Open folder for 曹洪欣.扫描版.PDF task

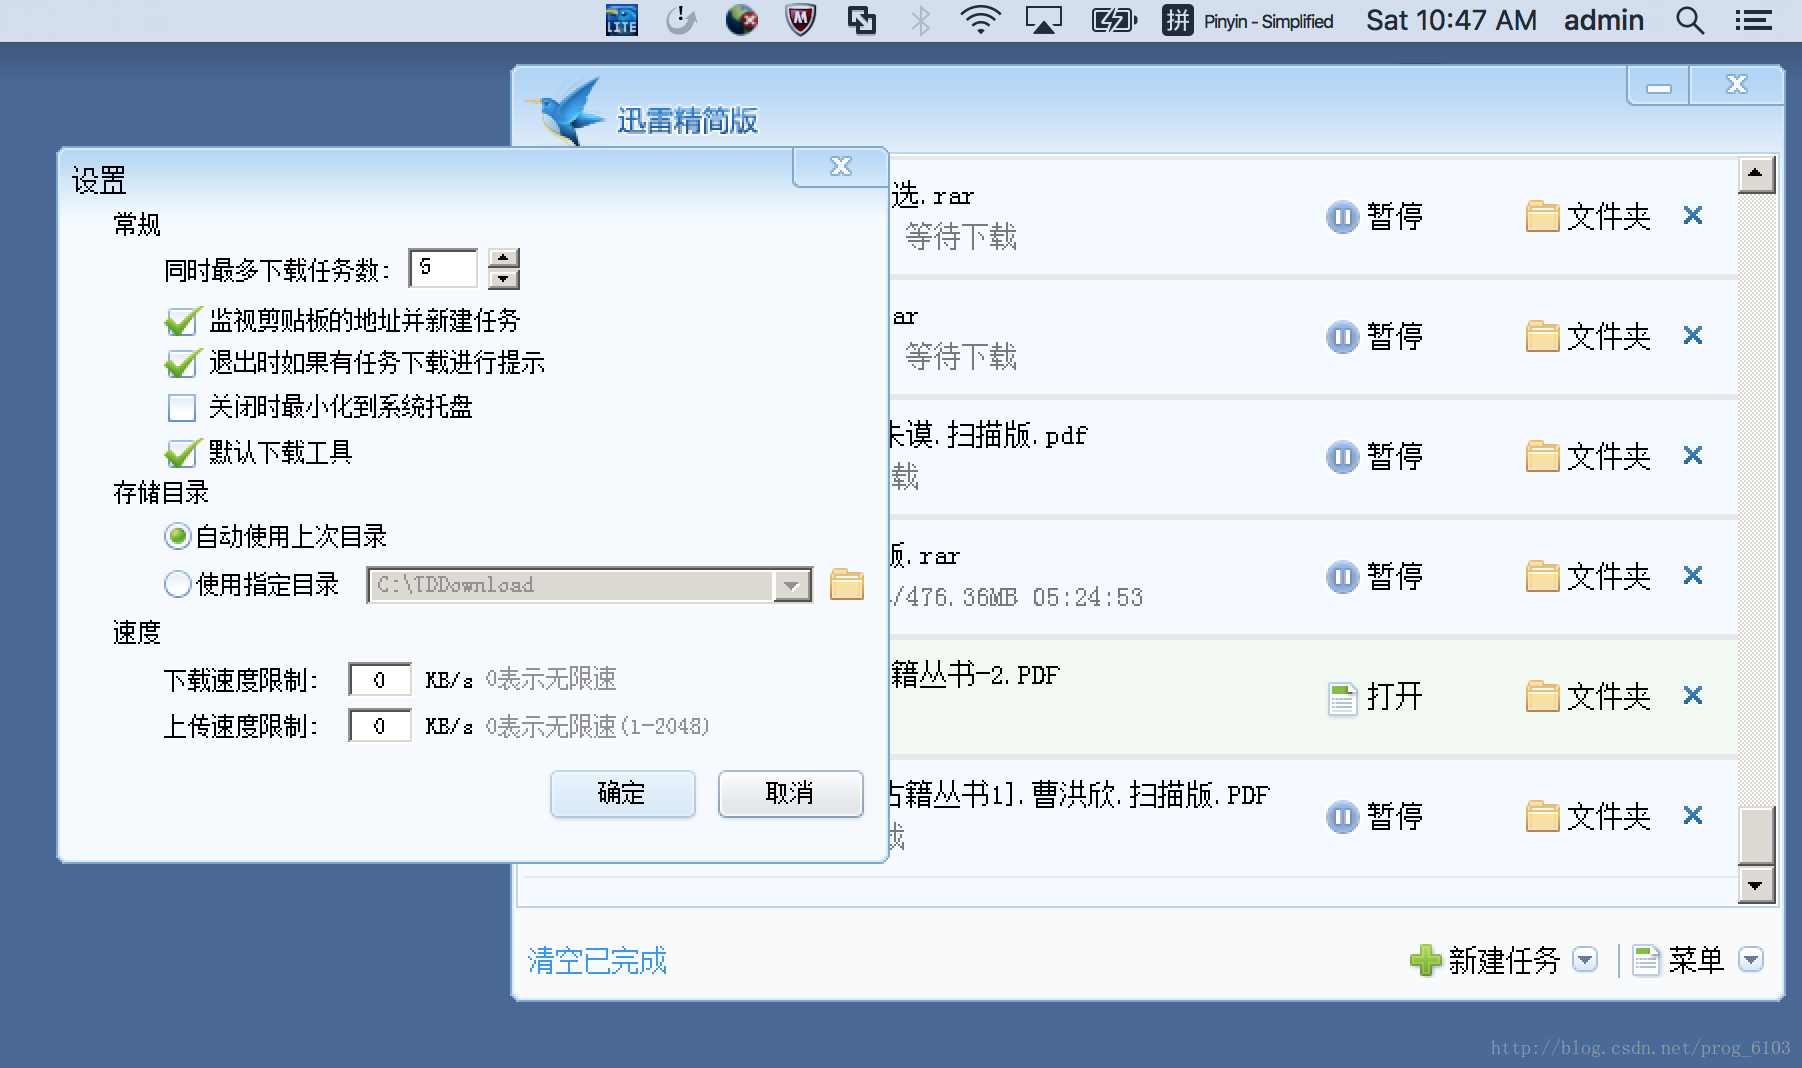coord(1588,816)
